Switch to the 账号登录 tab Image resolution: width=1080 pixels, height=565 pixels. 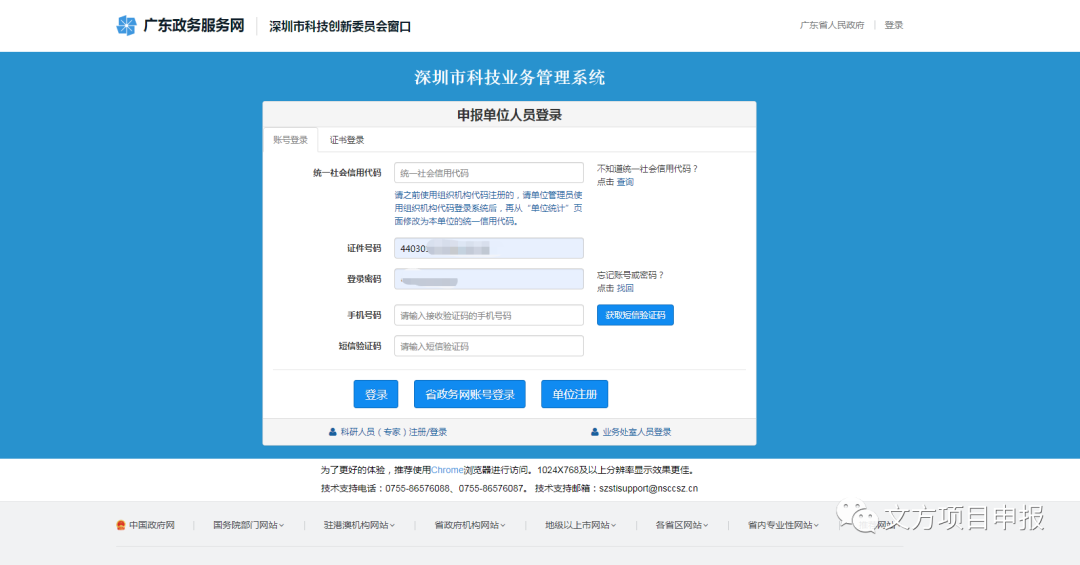pyautogui.click(x=290, y=140)
